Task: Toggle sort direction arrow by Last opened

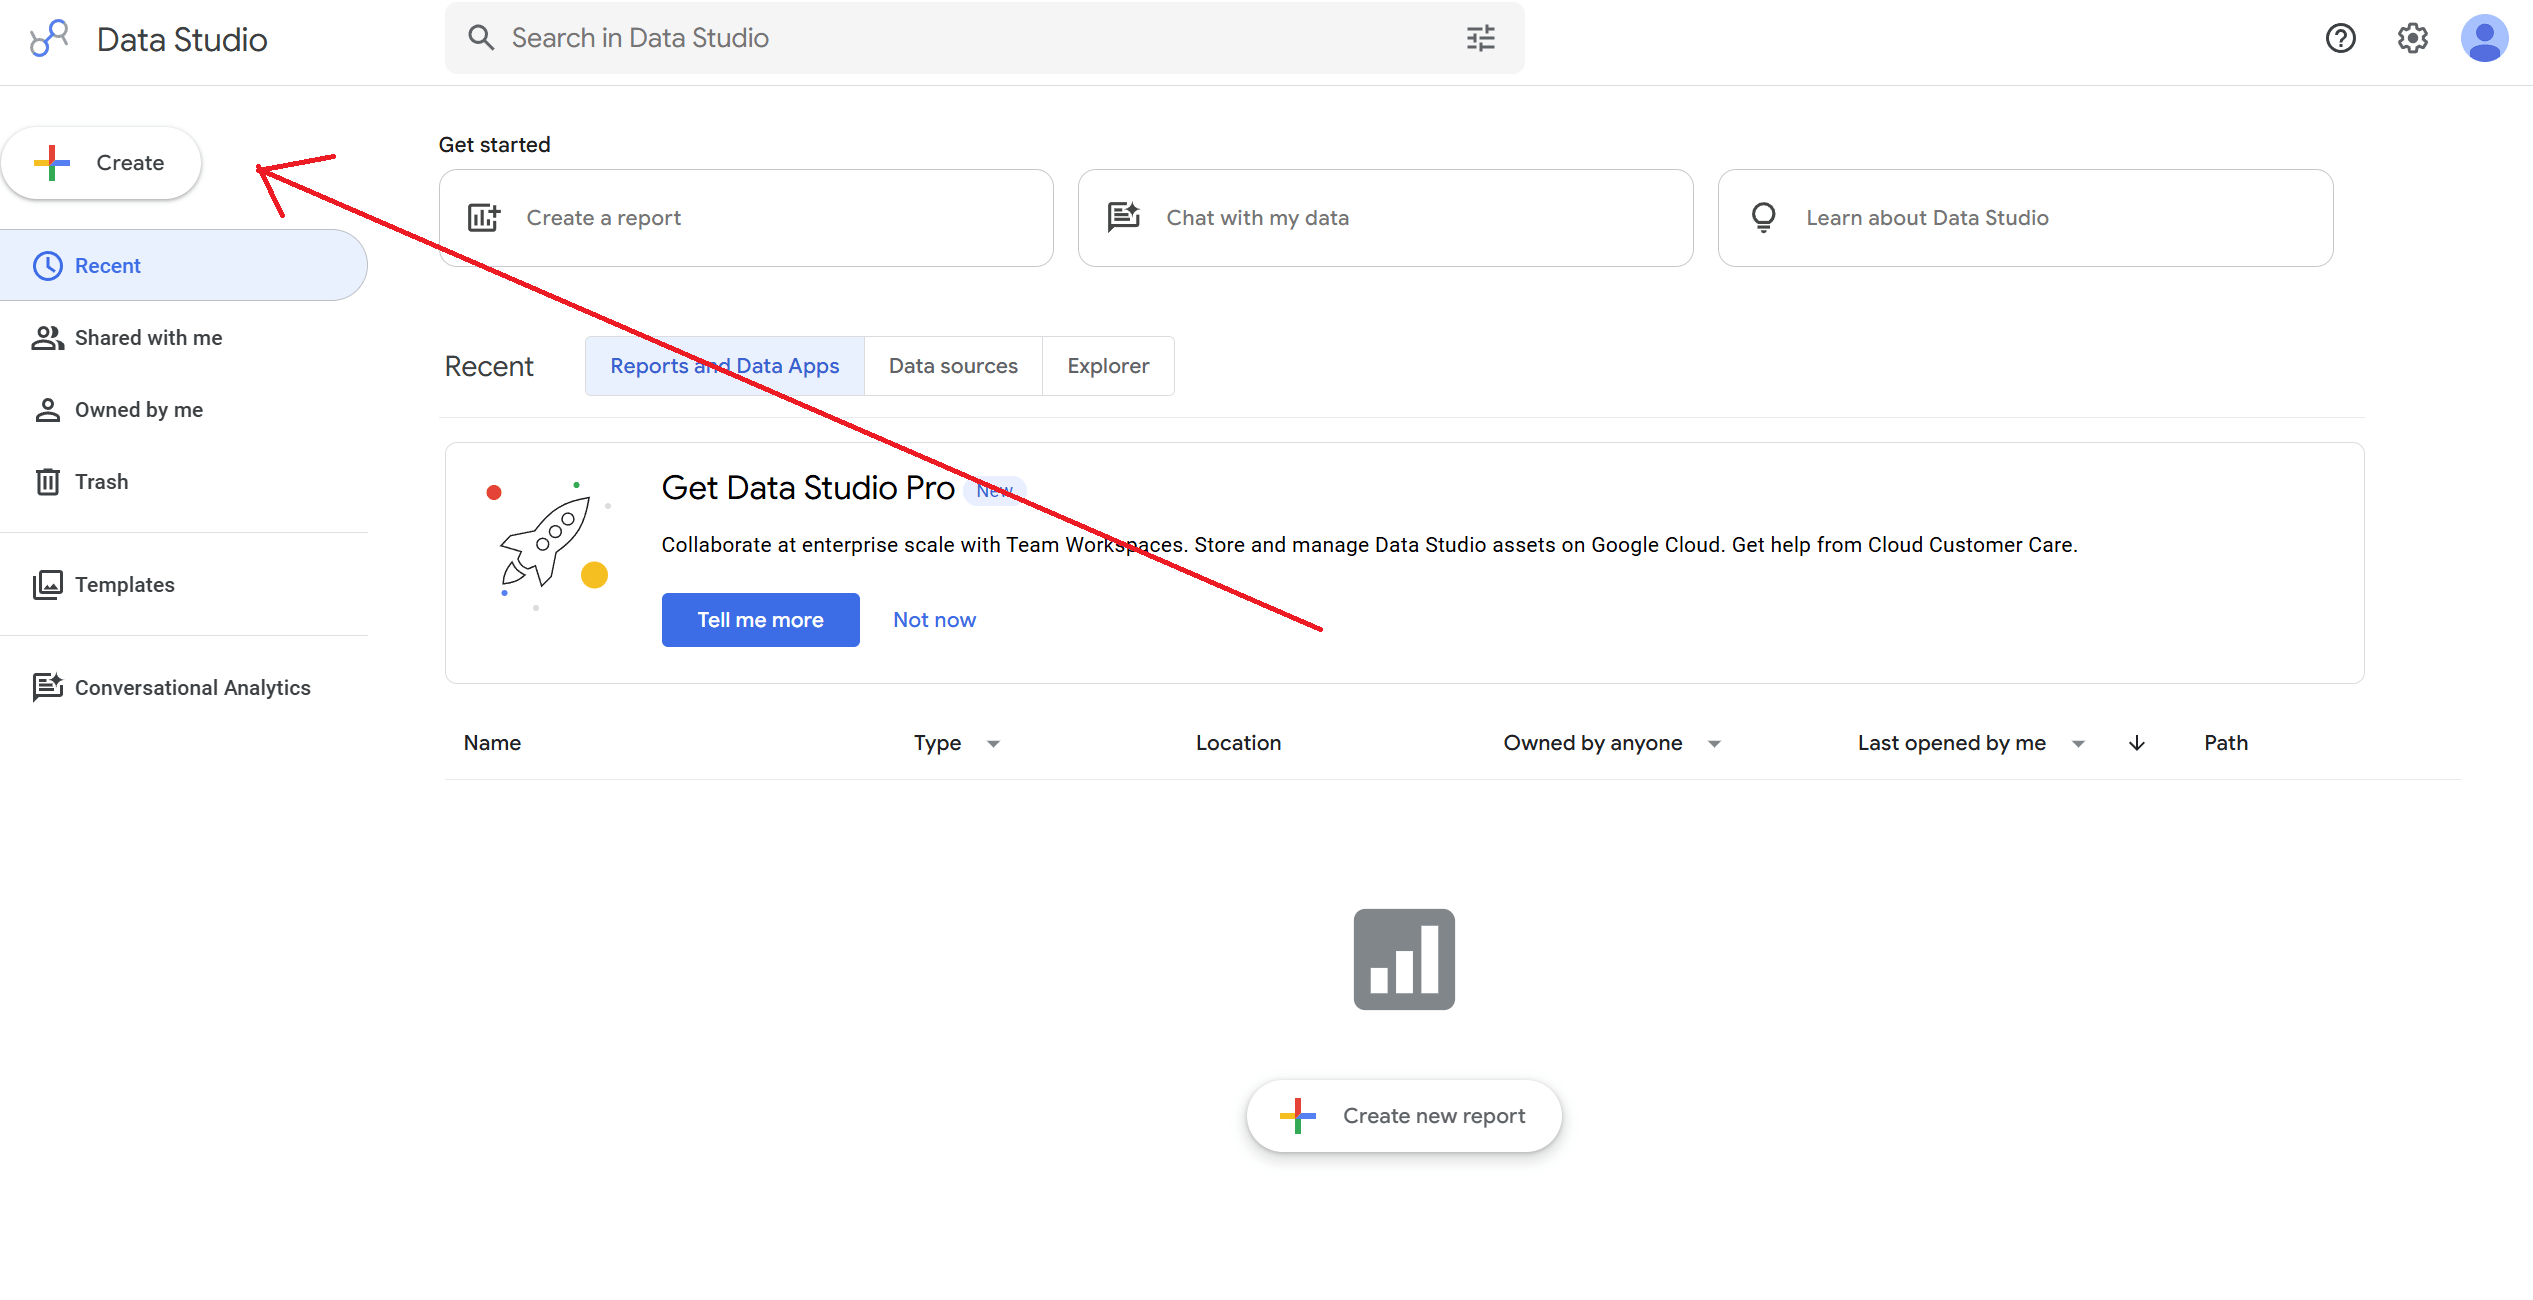Action: pyautogui.click(x=2137, y=743)
